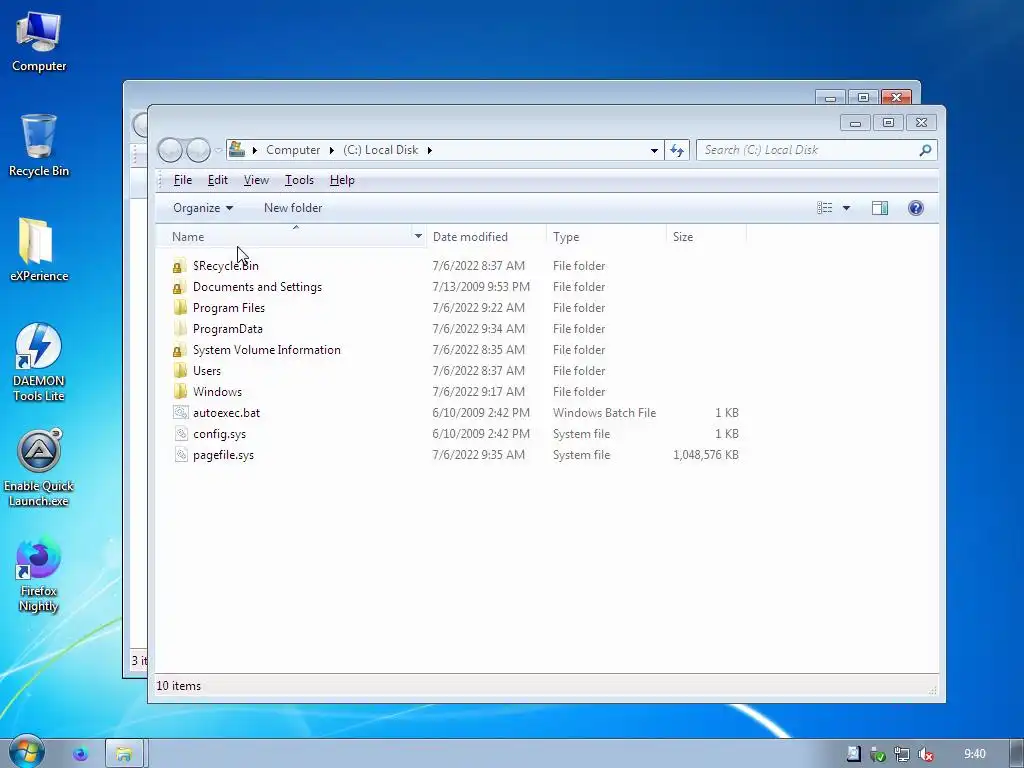Click the Explorer taskbar button
Viewport: 1024px width, 768px height.
pyautogui.click(x=124, y=754)
